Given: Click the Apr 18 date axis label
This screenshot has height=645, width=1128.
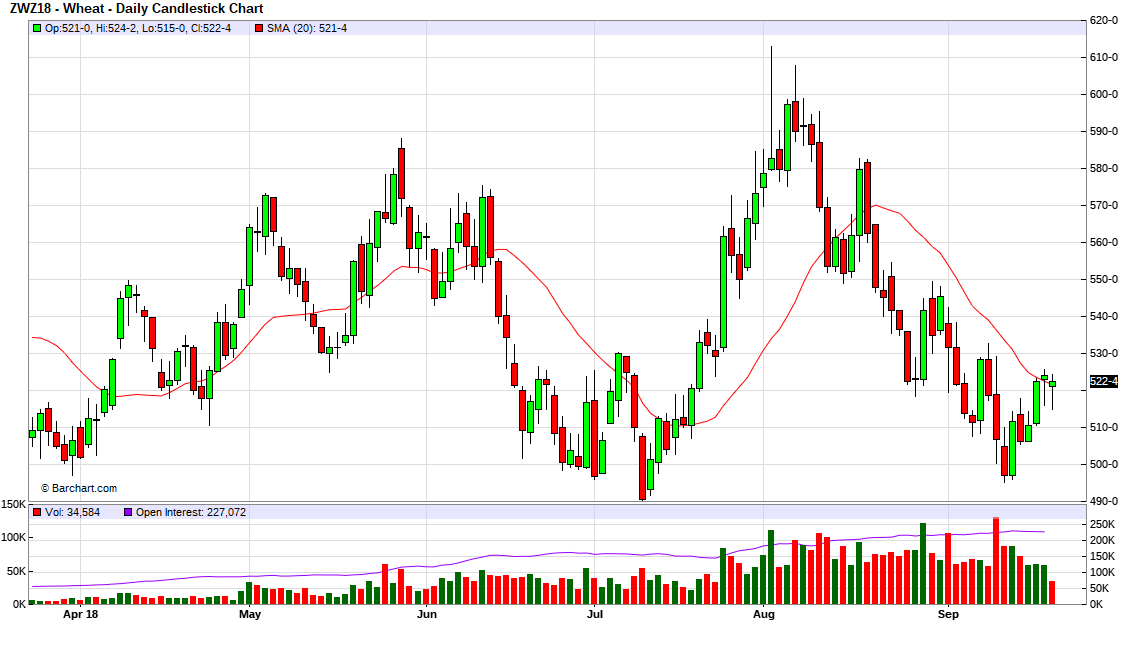Looking at the screenshot, I should (x=80, y=614).
